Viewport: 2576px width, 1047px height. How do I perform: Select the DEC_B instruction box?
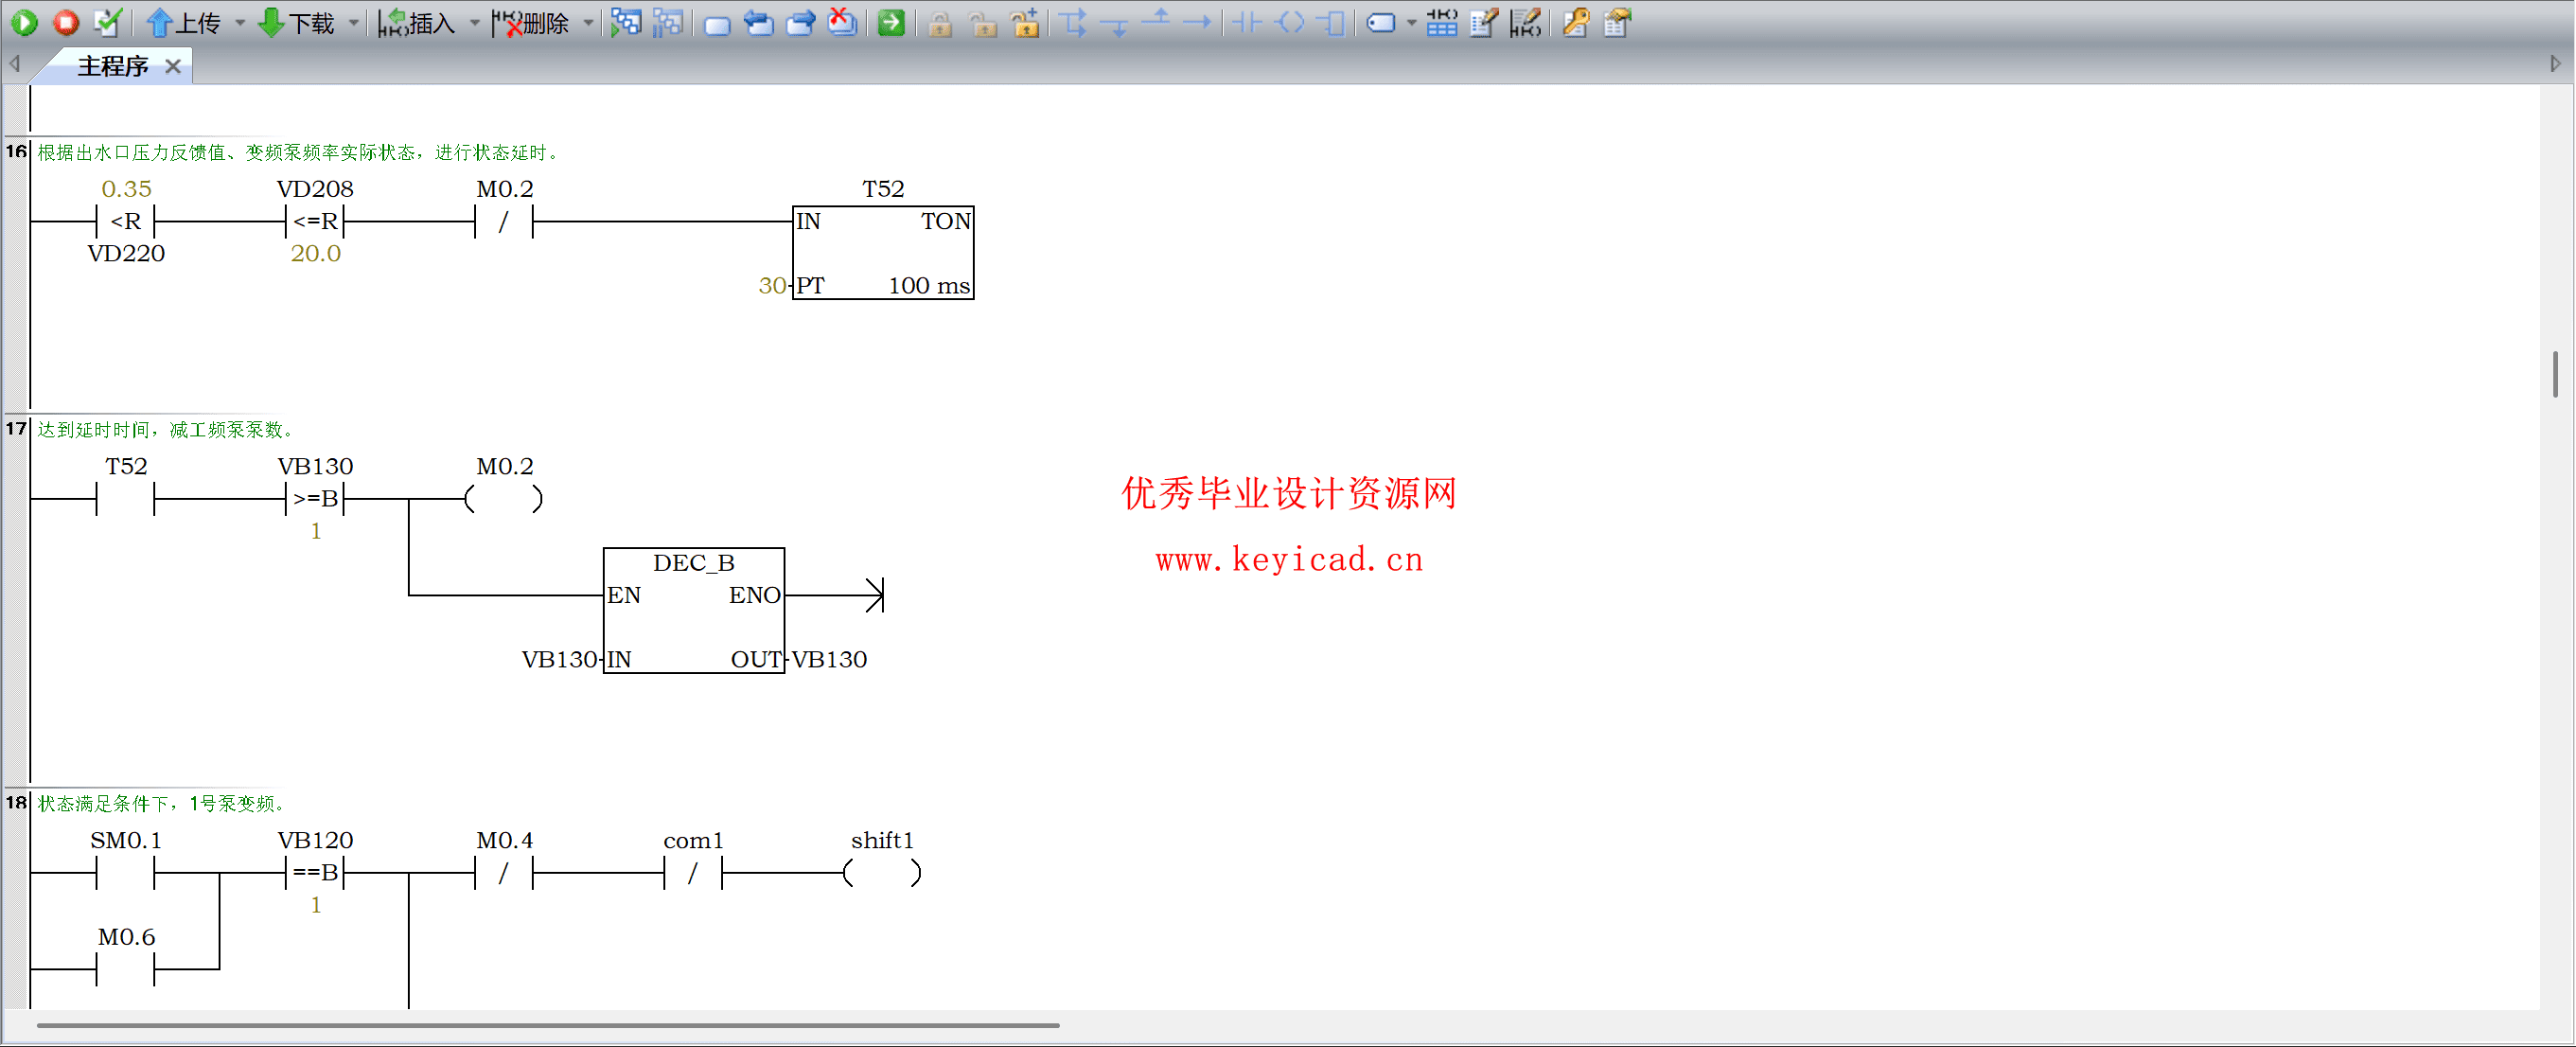694,610
